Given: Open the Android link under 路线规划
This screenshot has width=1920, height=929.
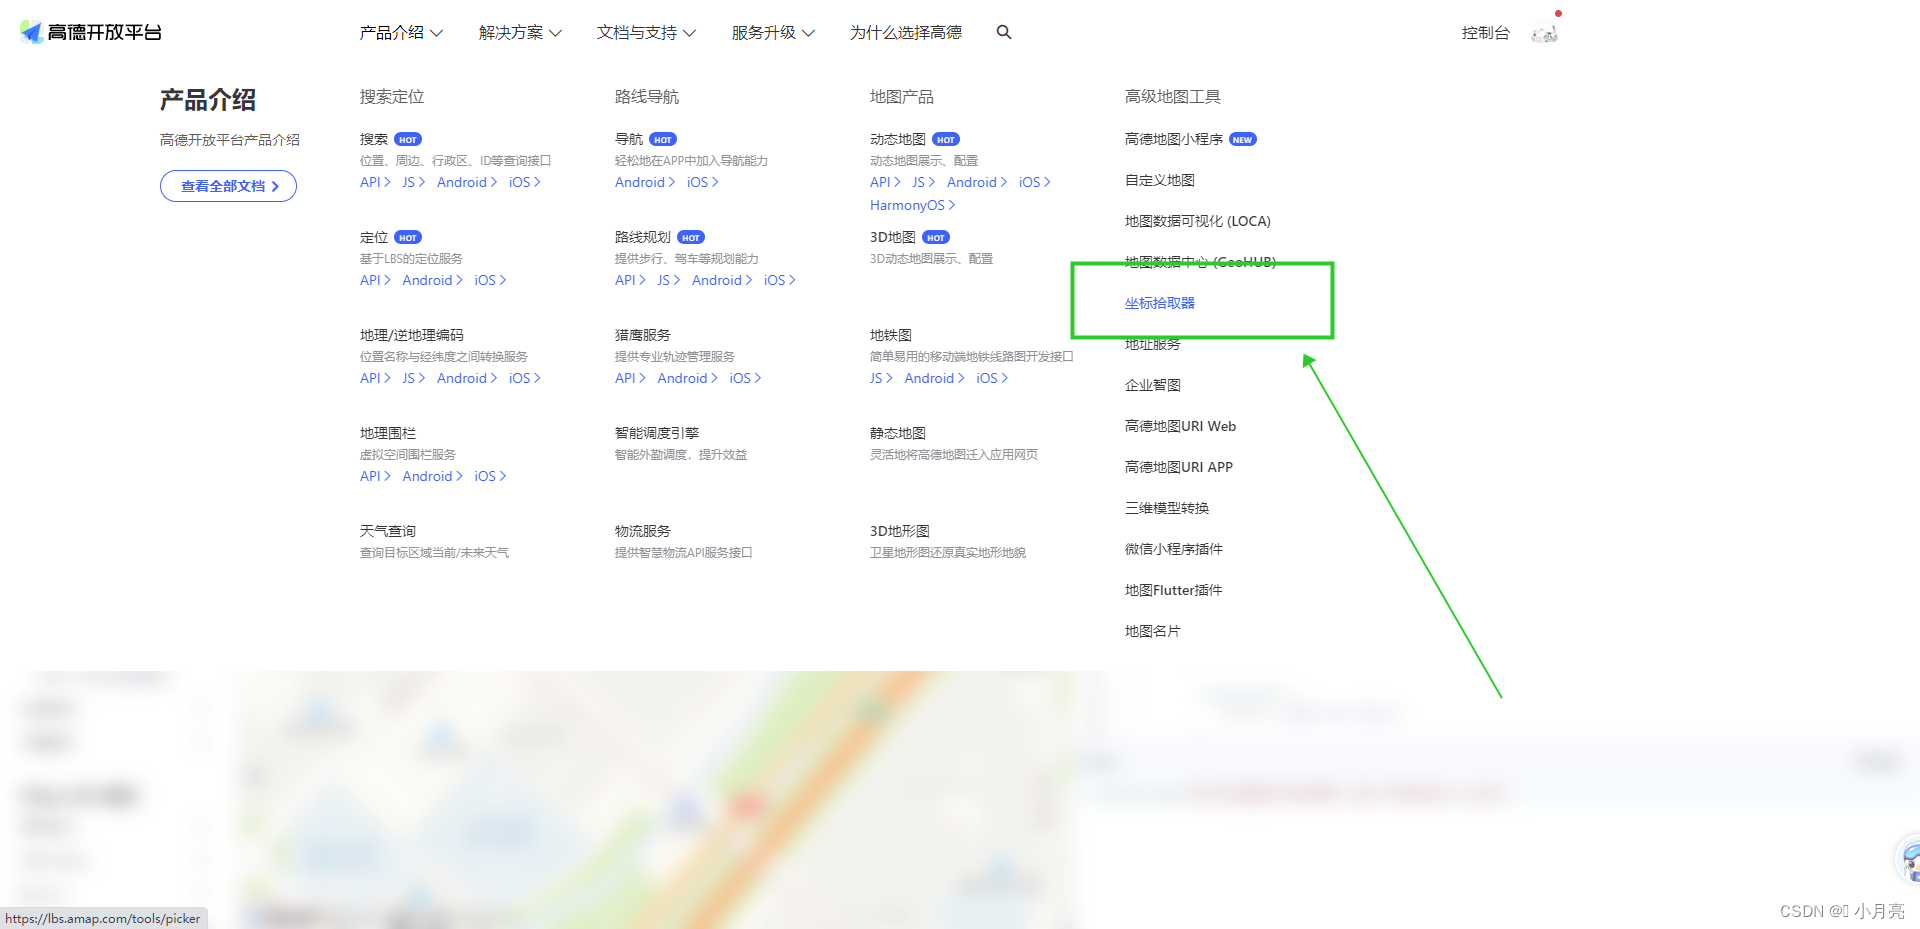Looking at the screenshot, I should tap(718, 280).
